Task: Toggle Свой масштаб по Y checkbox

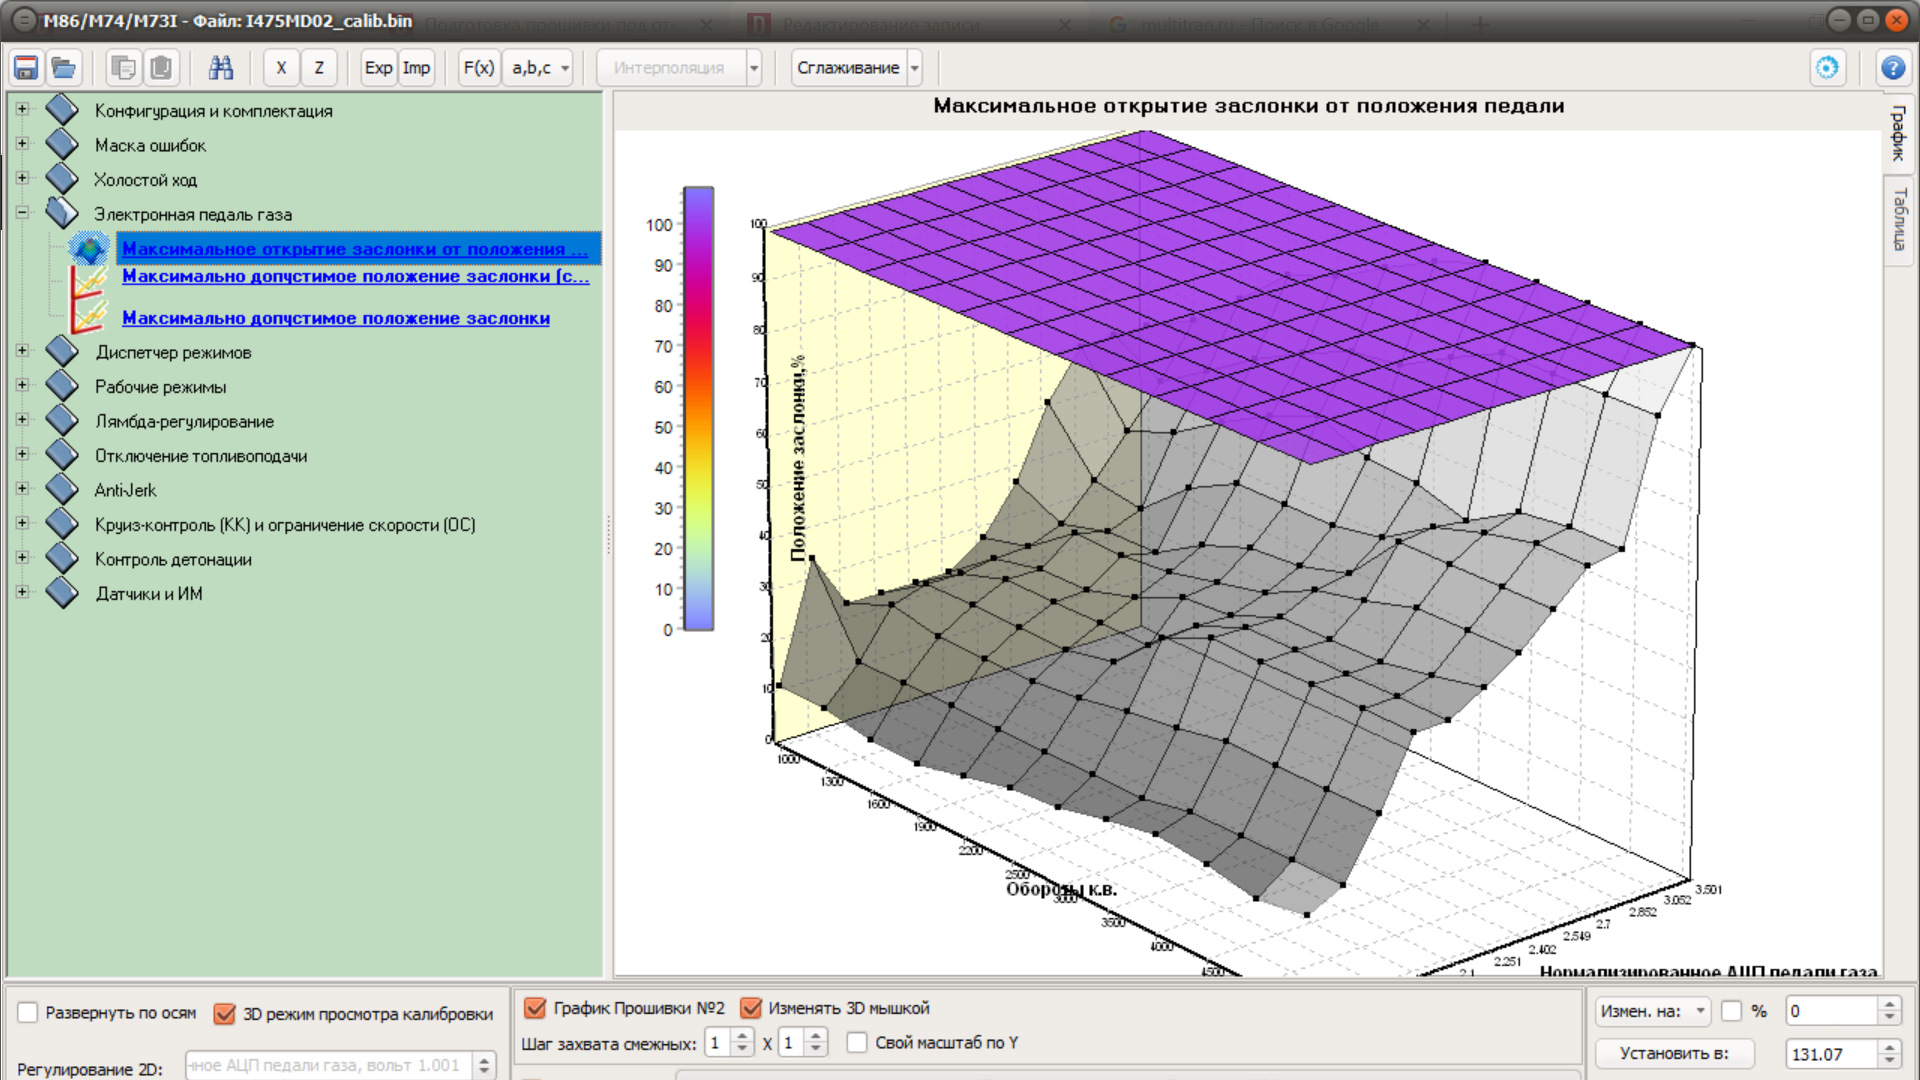Action: coord(857,1042)
